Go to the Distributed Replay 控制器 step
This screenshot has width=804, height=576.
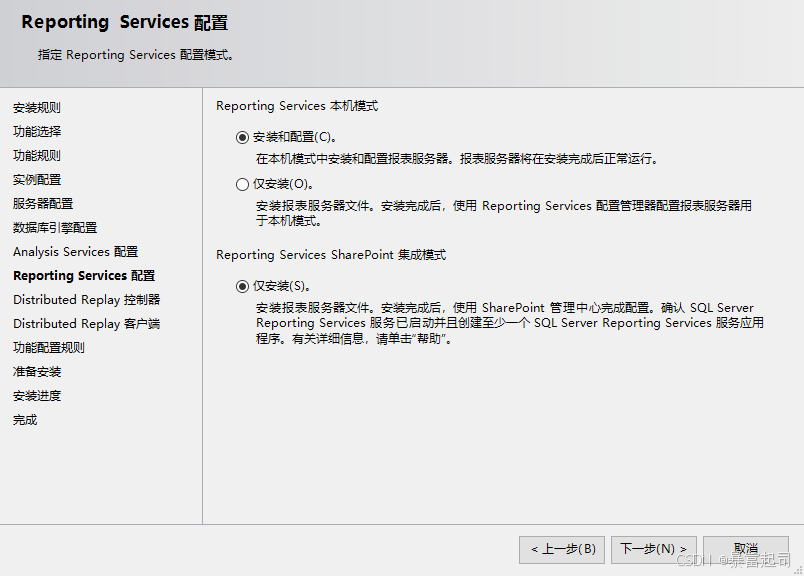[86, 300]
